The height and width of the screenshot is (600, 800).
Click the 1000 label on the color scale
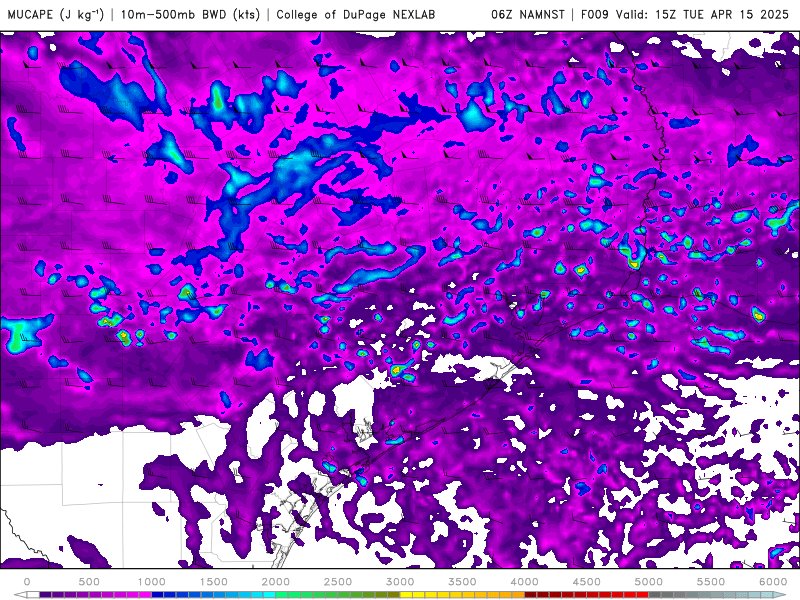tap(151, 582)
